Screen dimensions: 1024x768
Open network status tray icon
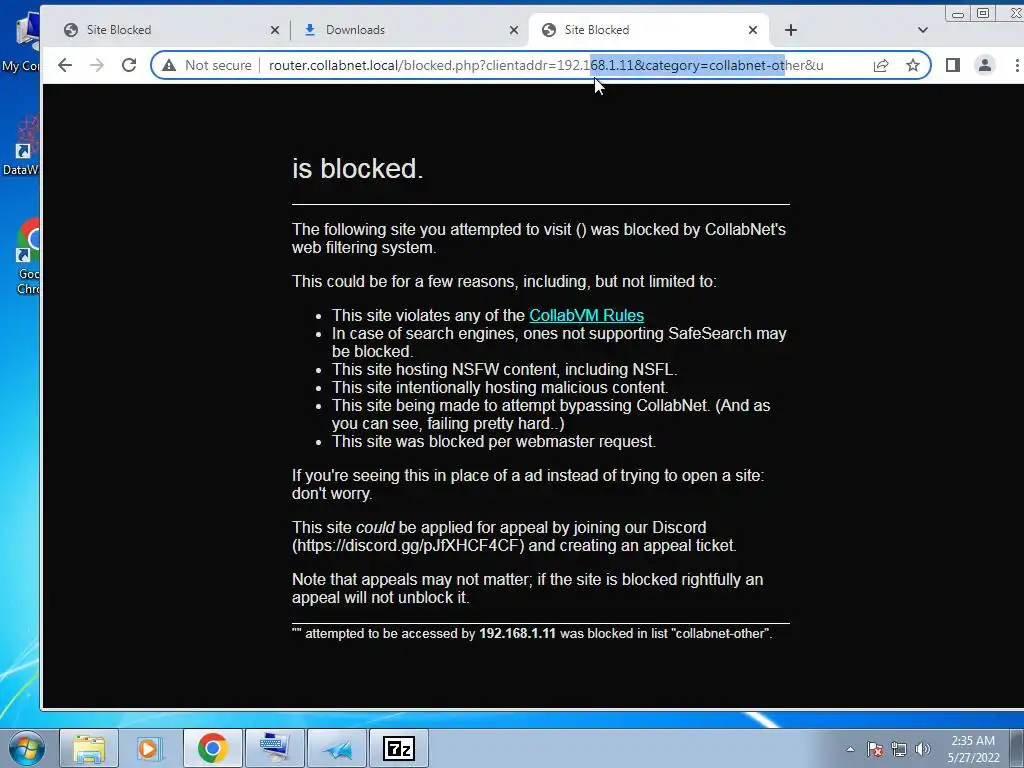pos(899,749)
